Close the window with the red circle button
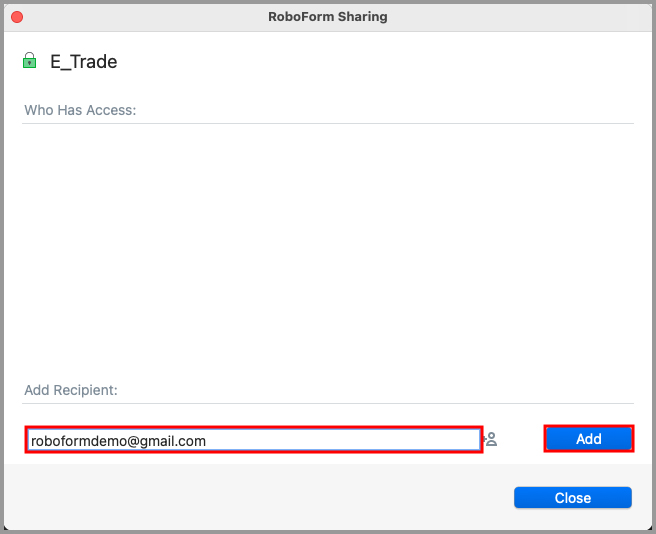Image resolution: width=656 pixels, height=534 pixels. coord(17,17)
